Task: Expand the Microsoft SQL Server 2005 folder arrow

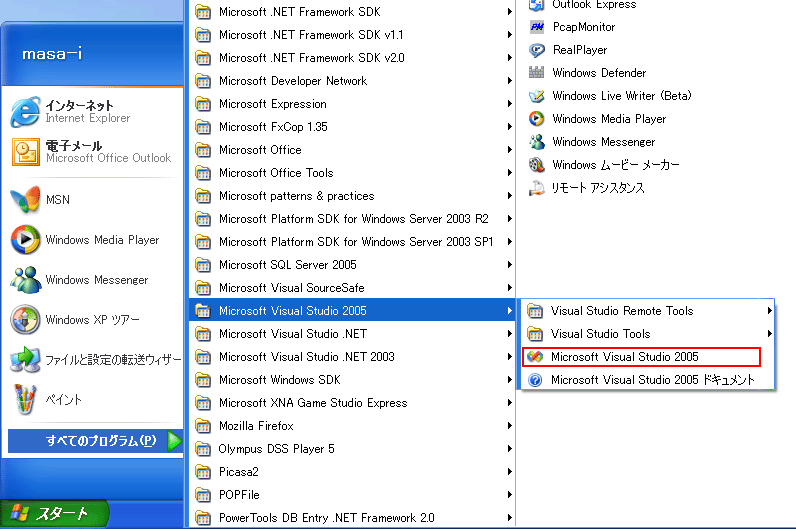Action: [x=509, y=264]
